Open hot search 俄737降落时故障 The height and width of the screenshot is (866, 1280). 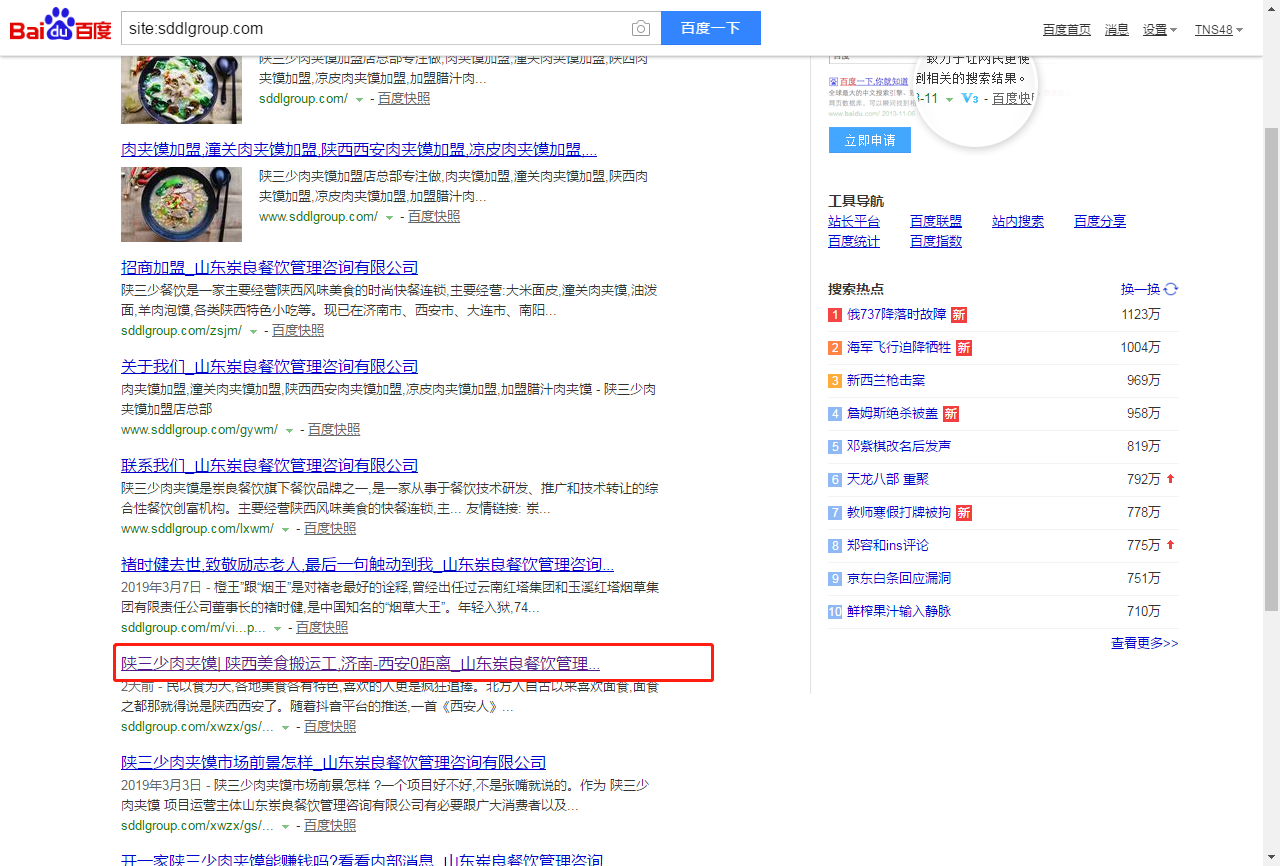[x=896, y=314]
